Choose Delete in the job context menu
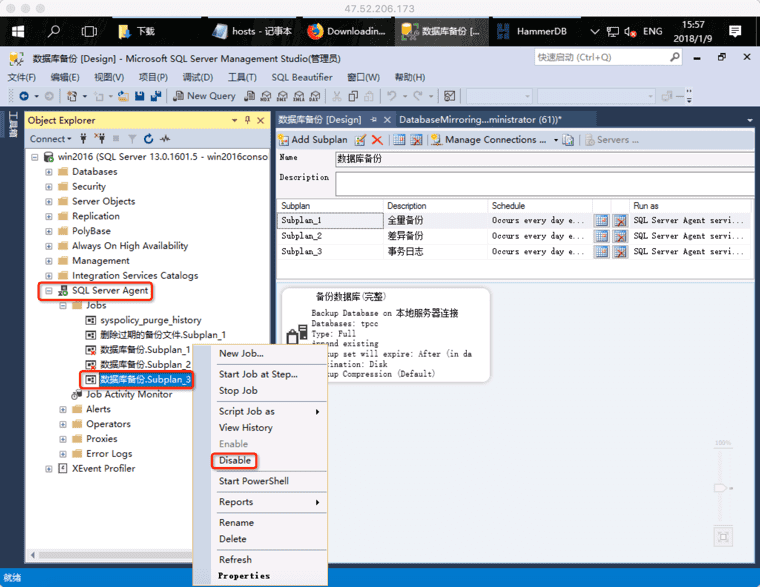 [x=233, y=539]
